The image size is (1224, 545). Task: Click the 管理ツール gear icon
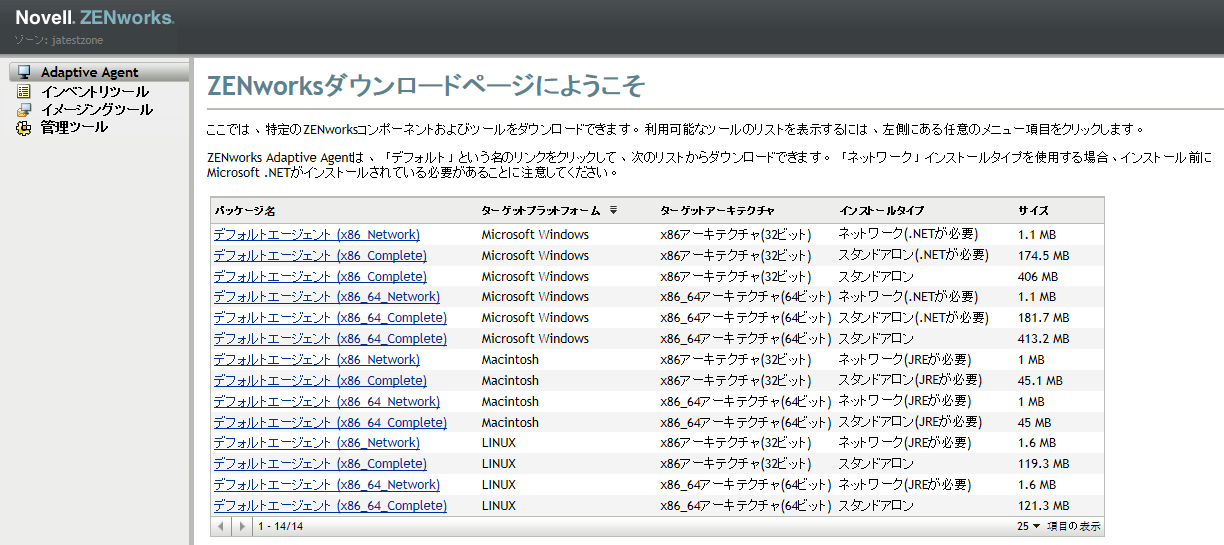24,127
